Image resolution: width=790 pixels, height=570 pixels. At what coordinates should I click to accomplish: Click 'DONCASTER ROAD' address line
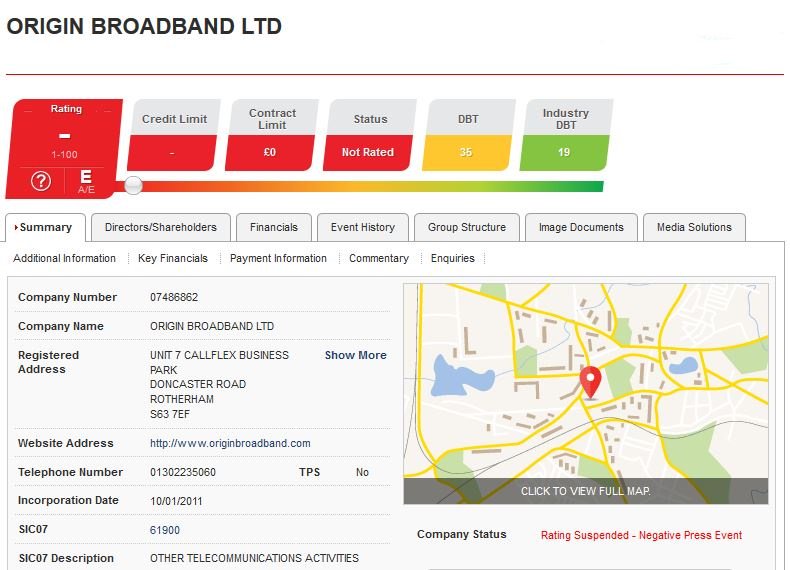click(198, 384)
